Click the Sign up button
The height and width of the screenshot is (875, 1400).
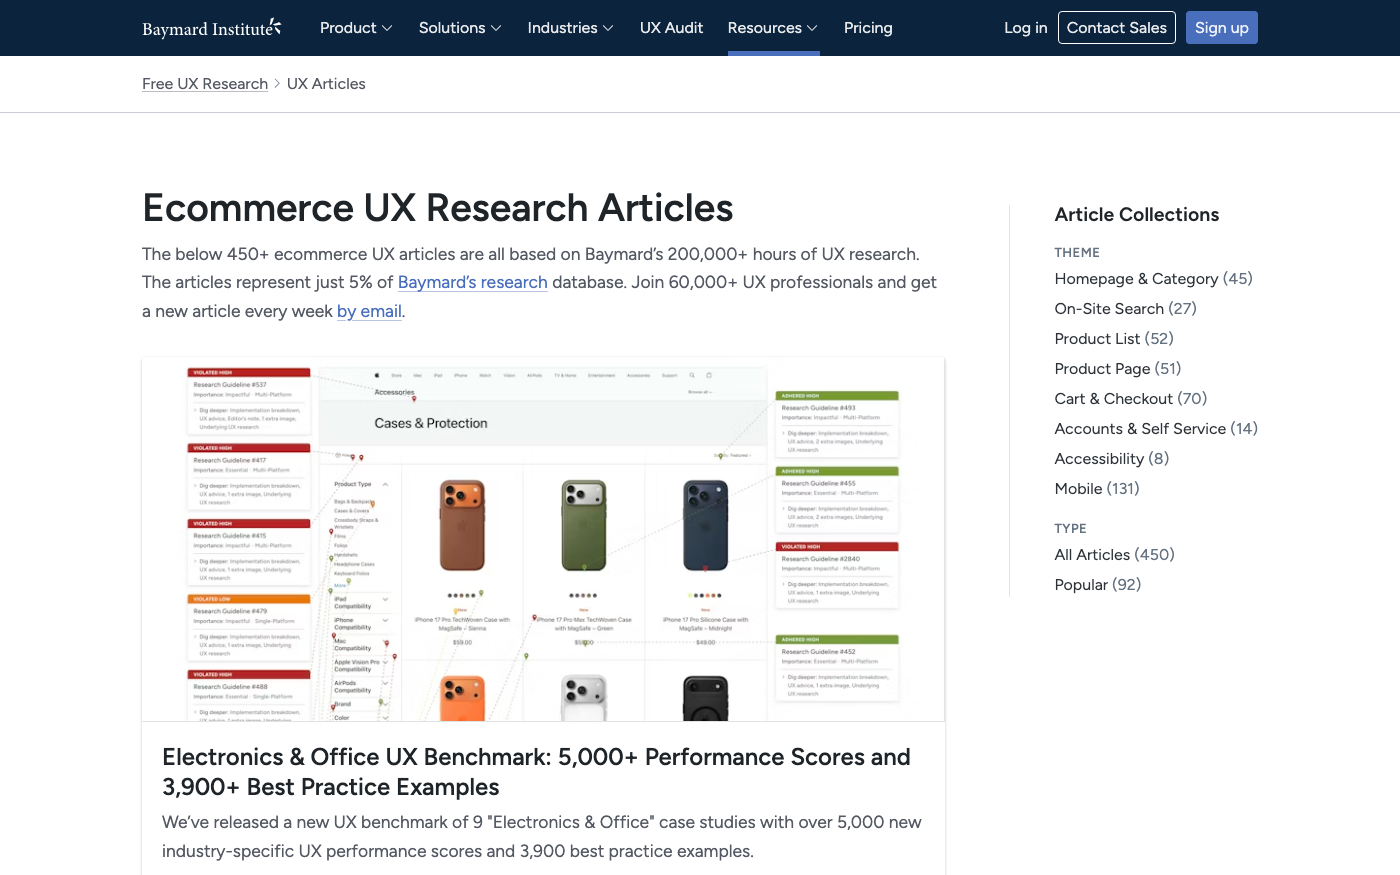pyautogui.click(x=1221, y=28)
